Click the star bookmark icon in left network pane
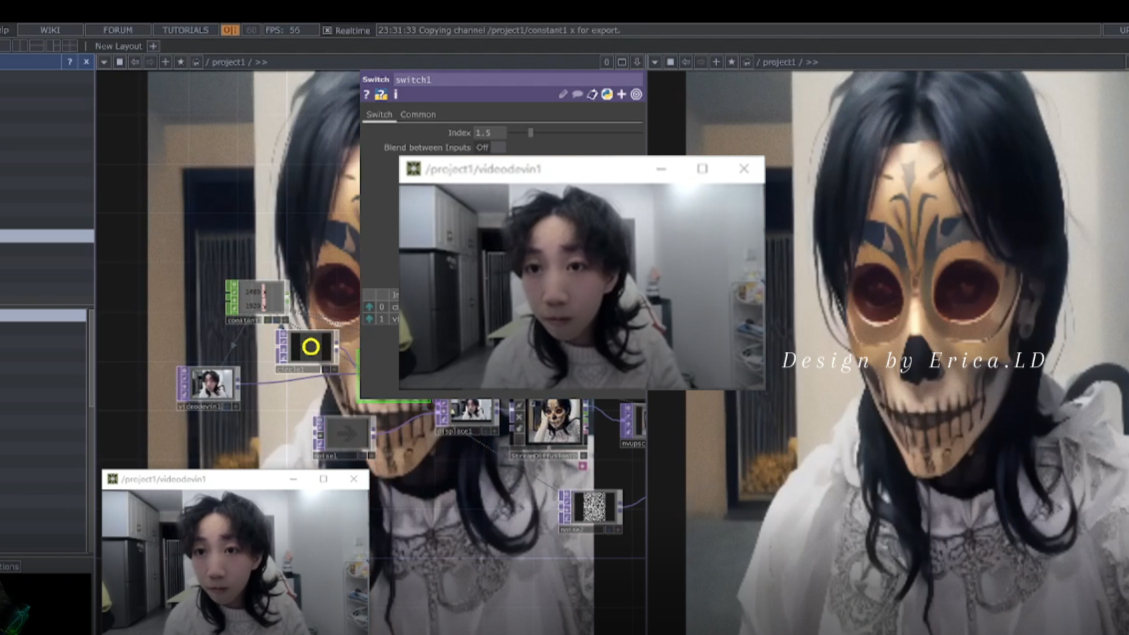 (181, 62)
